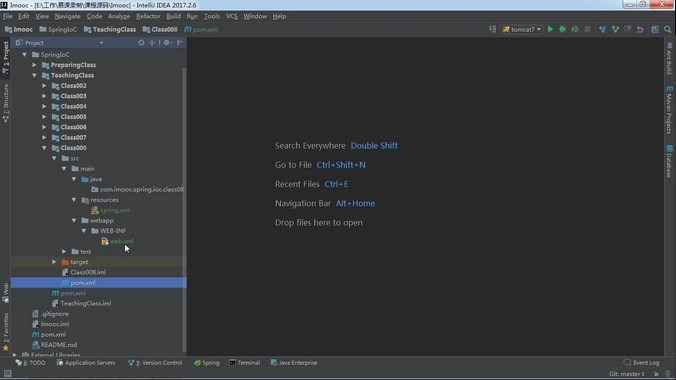Open Project Structure icon in toolbar
Image resolution: width=676 pixels, height=380 pixels.
tap(655, 29)
